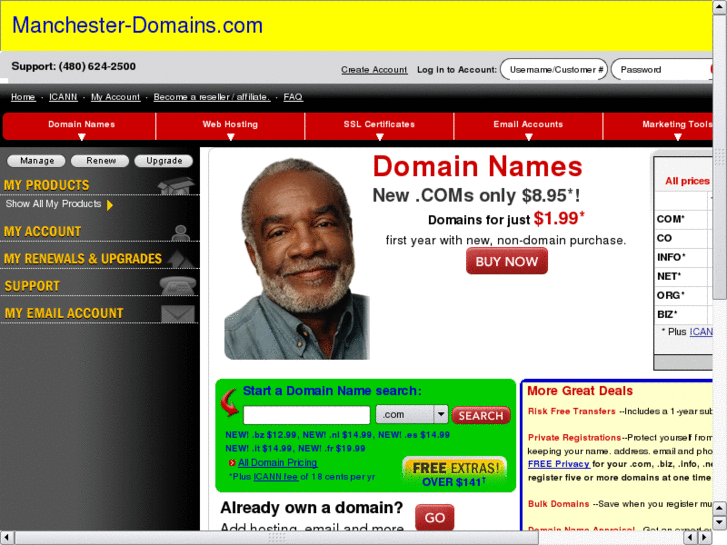Click Private Registrations deal
The width and height of the screenshot is (727, 545).
point(574,437)
